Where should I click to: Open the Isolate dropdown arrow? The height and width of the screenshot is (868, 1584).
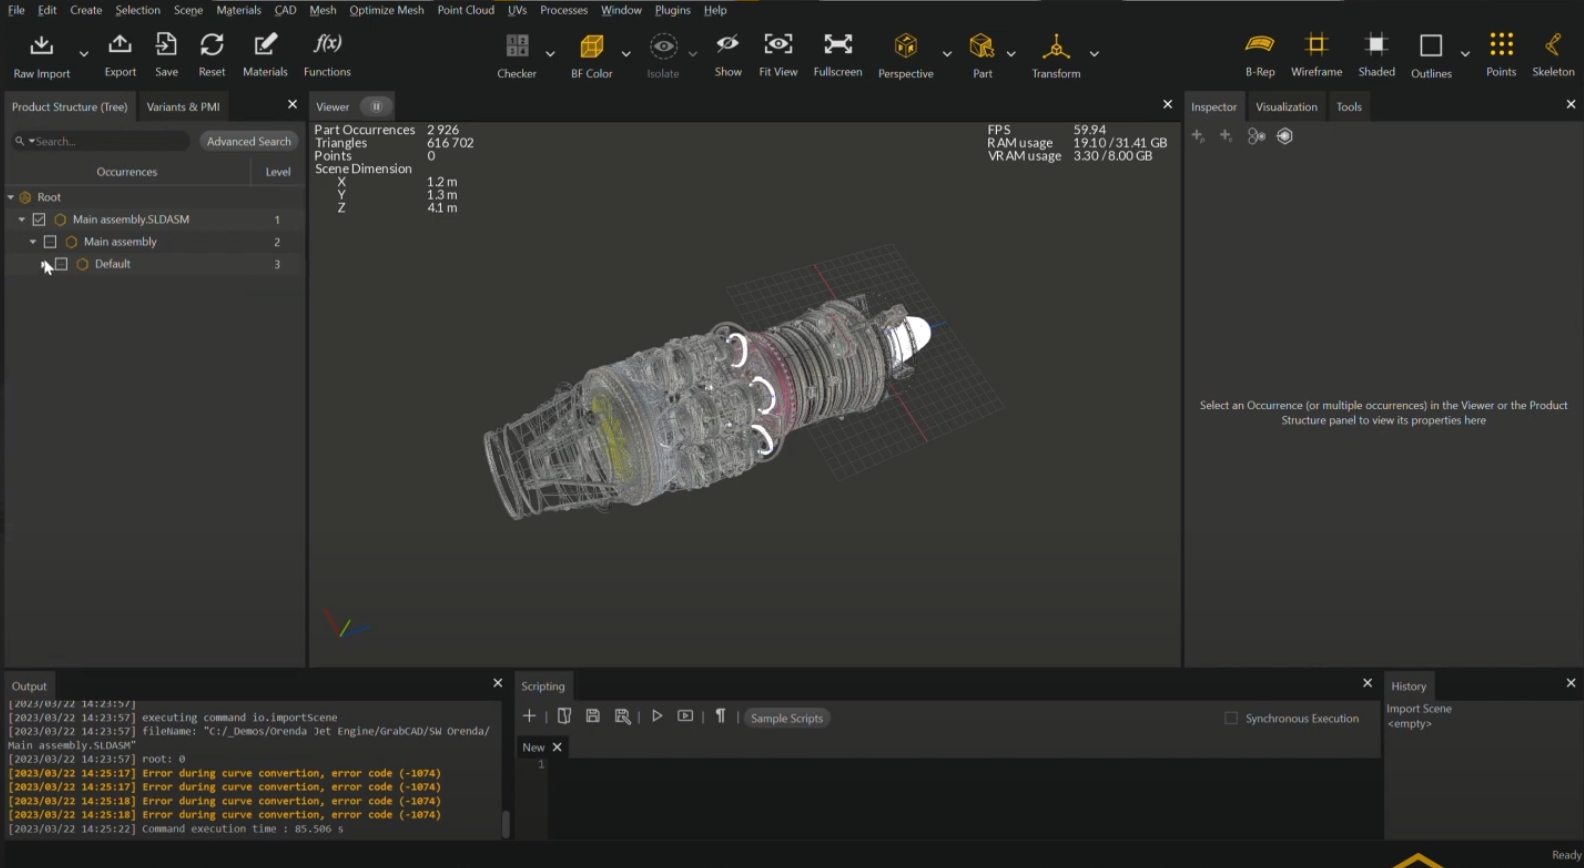692,54
